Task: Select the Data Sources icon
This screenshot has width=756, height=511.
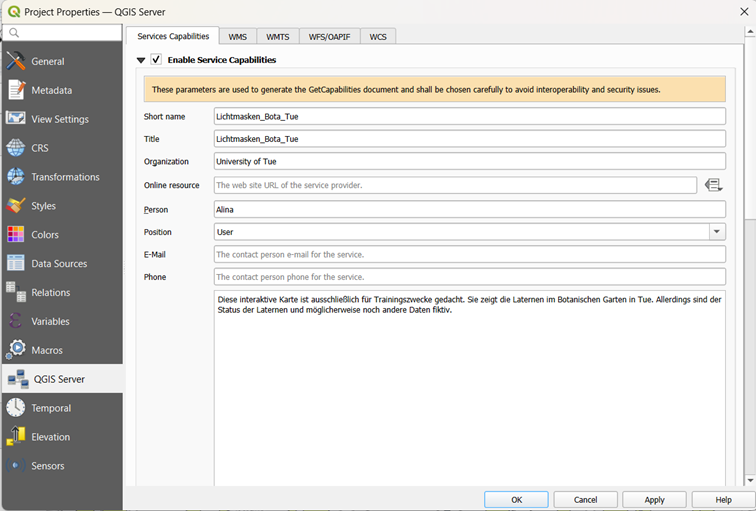Action: click(16, 263)
